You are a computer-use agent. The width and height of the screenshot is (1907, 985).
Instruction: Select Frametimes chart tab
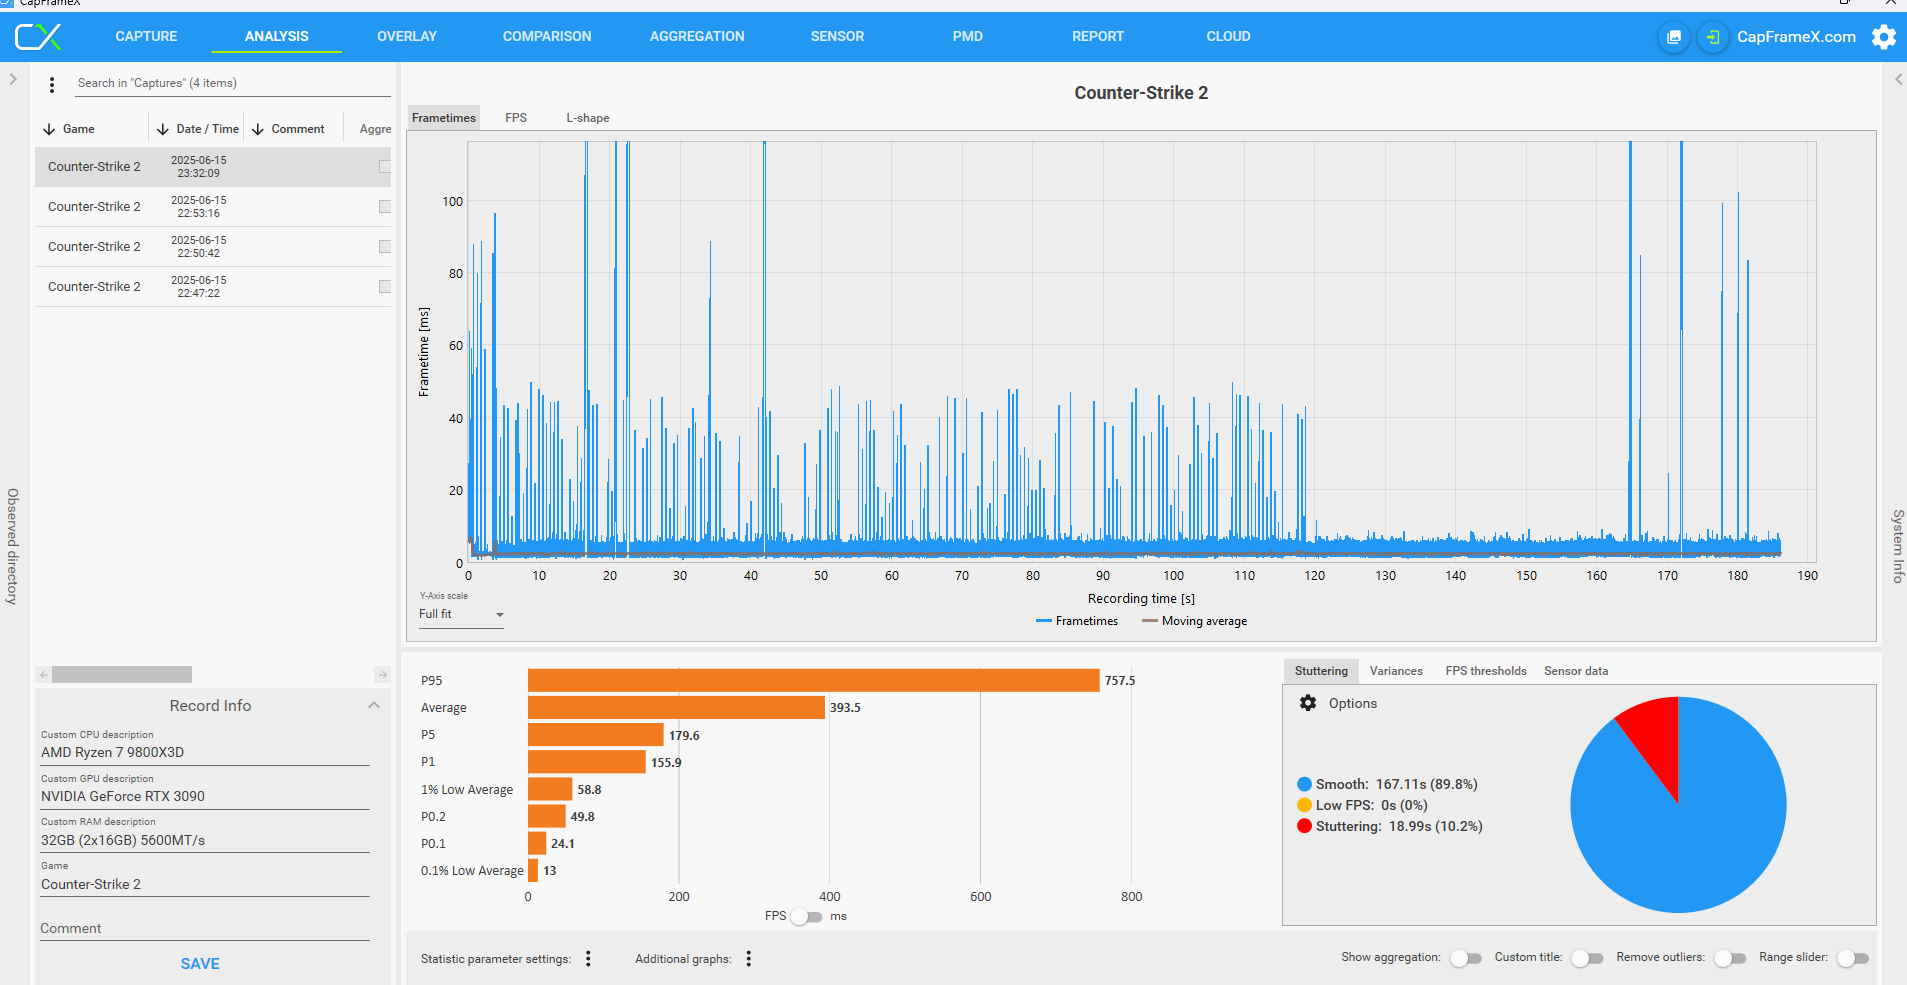point(444,118)
